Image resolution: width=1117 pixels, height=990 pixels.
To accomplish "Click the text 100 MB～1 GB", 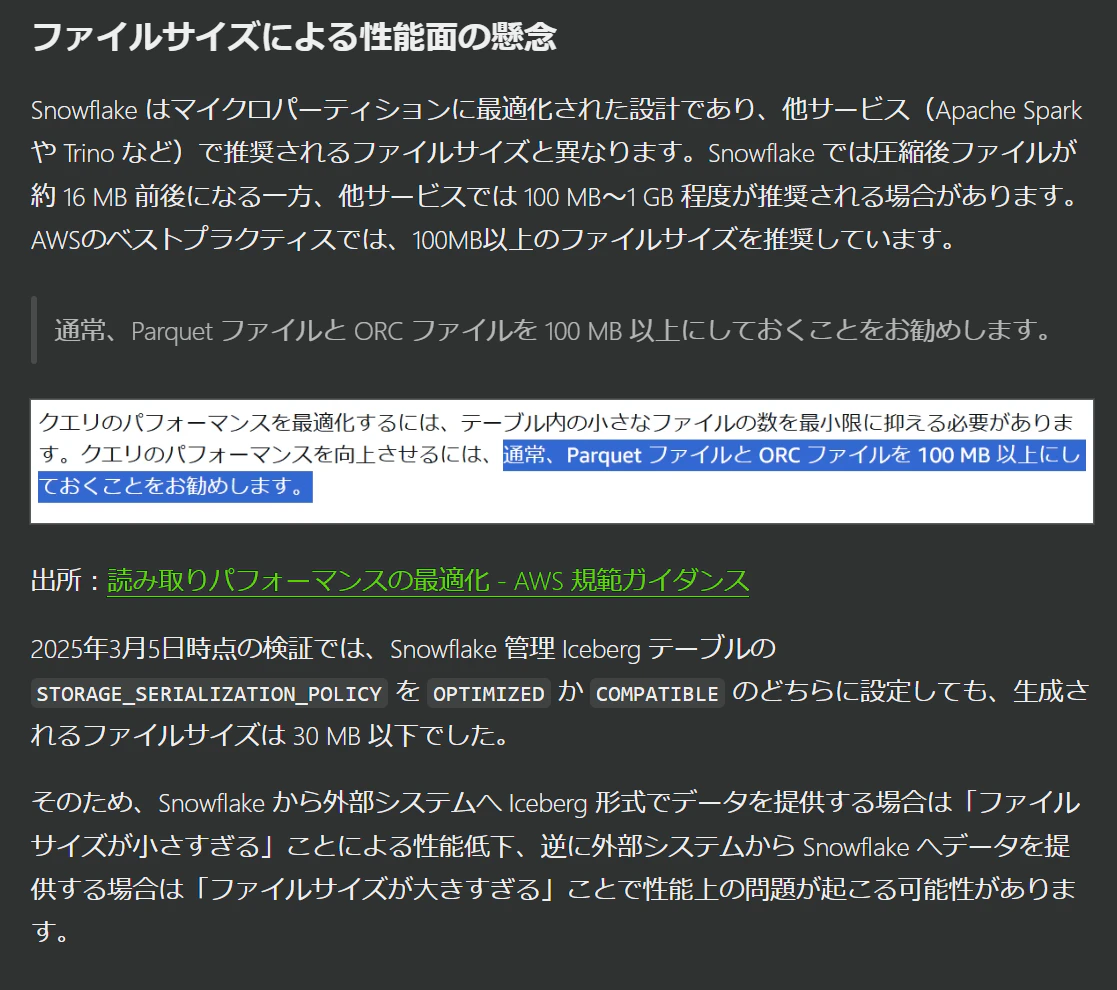I will 598,197.
